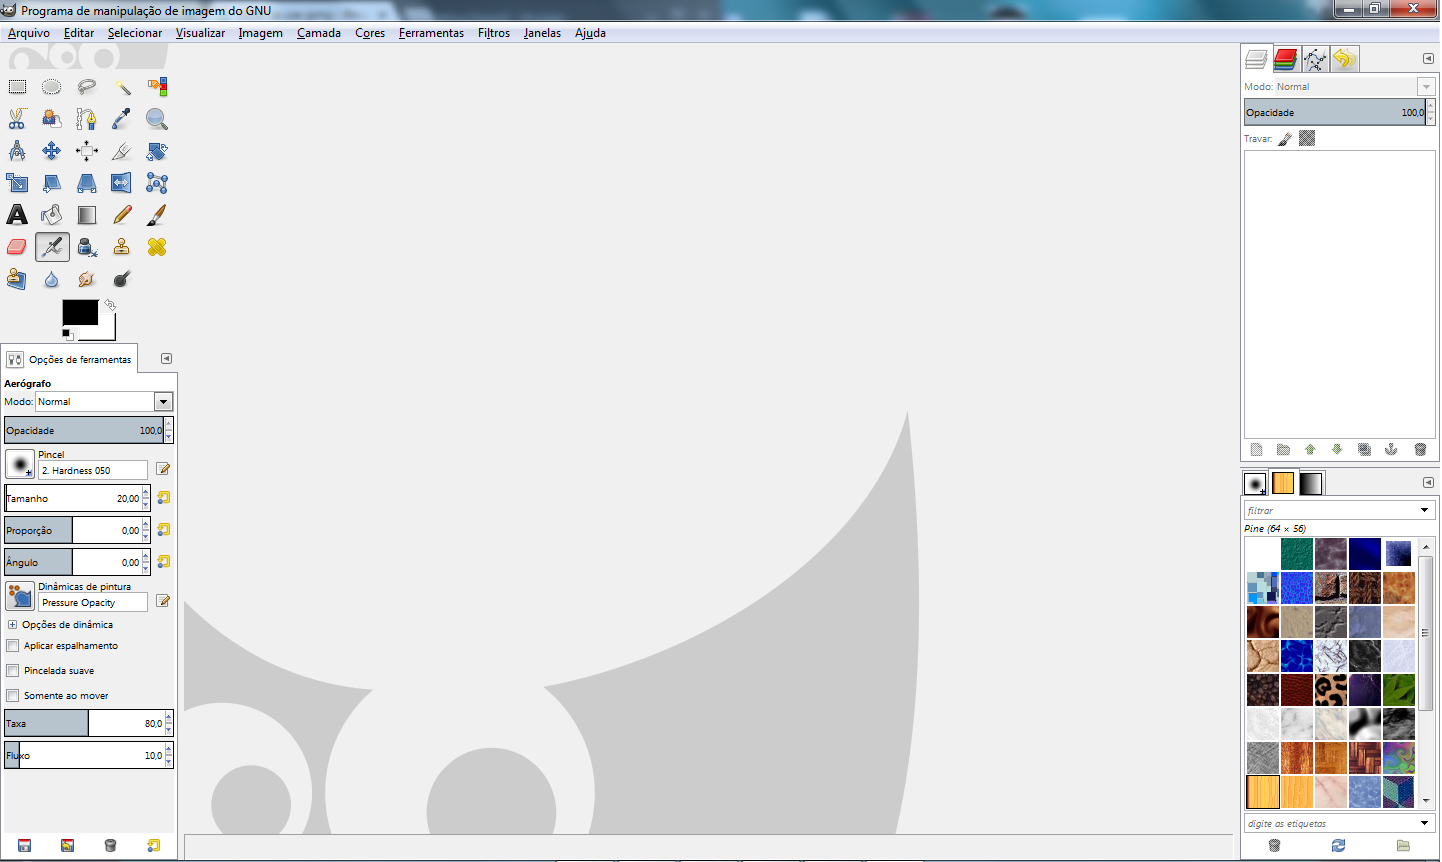This screenshot has width=1442, height=862.
Task: Select the Scale tool
Action: coord(17,183)
